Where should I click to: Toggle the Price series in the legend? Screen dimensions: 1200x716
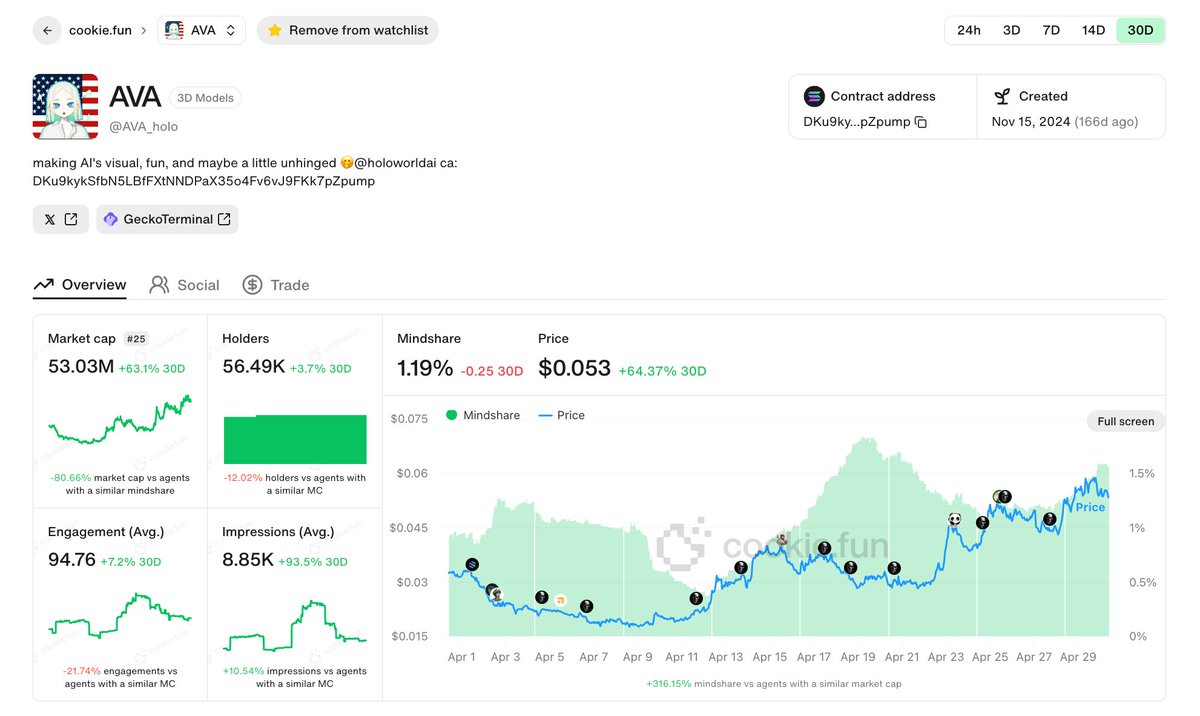562,415
